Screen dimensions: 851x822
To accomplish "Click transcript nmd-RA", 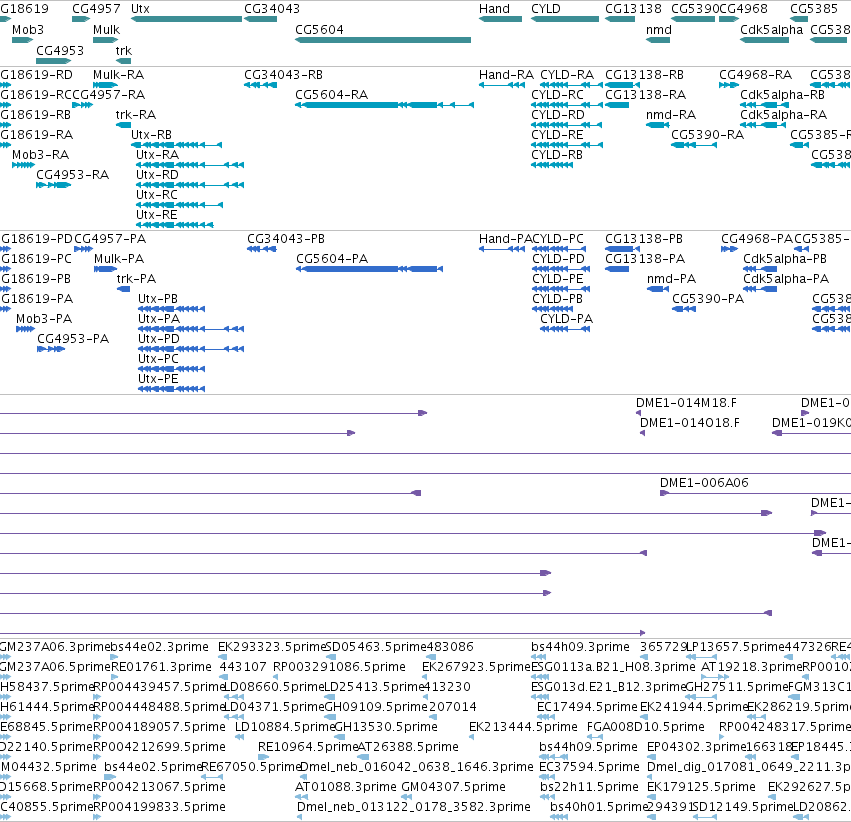I will tap(658, 125).
